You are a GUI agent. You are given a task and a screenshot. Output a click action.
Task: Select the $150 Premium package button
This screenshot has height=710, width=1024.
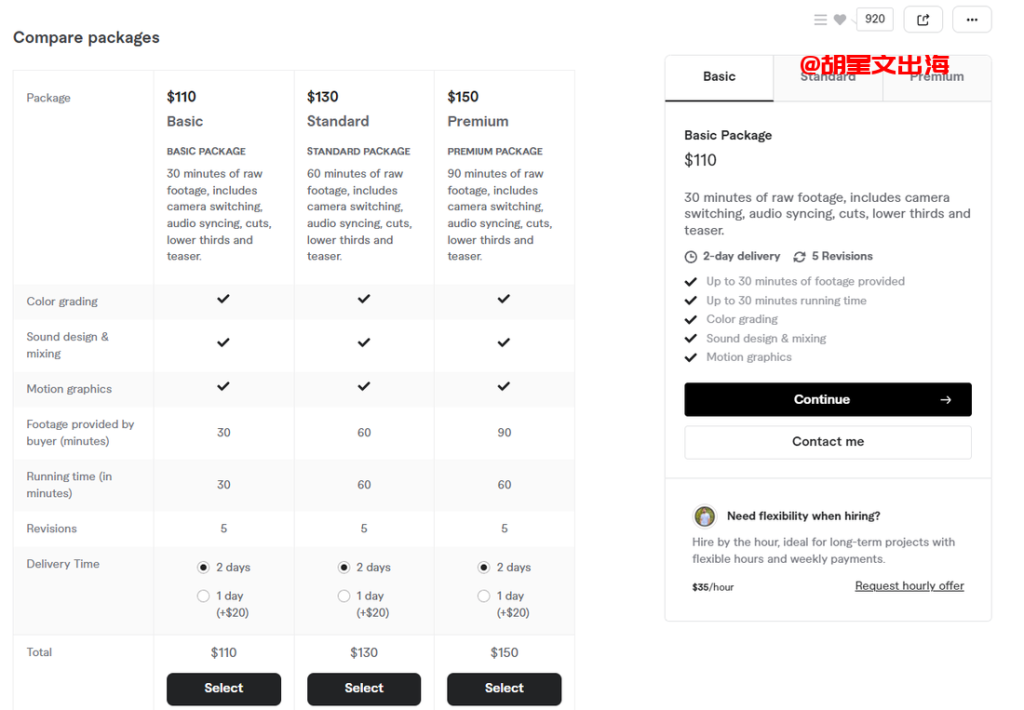(x=504, y=688)
